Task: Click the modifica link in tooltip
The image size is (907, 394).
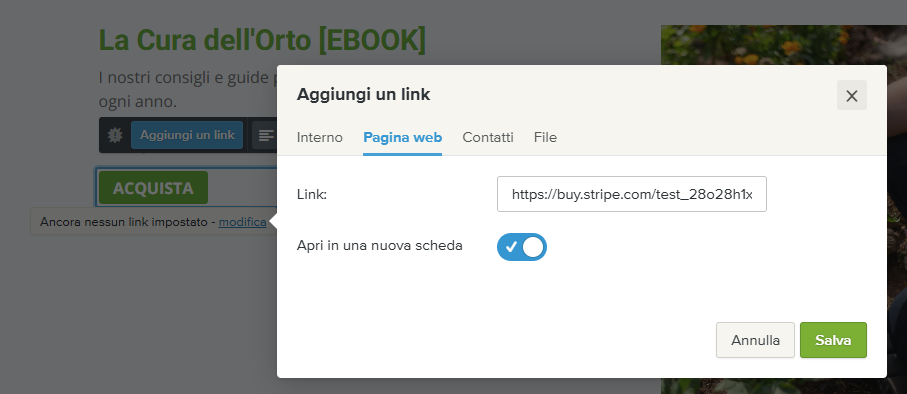Action: pyautogui.click(x=242, y=222)
